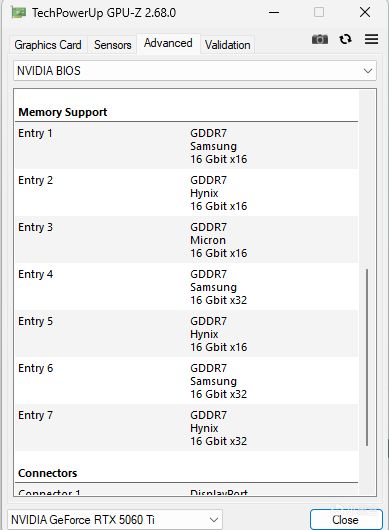Open the NVIDIA GeForce RTX 5060 Ti selector

pos(115,519)
